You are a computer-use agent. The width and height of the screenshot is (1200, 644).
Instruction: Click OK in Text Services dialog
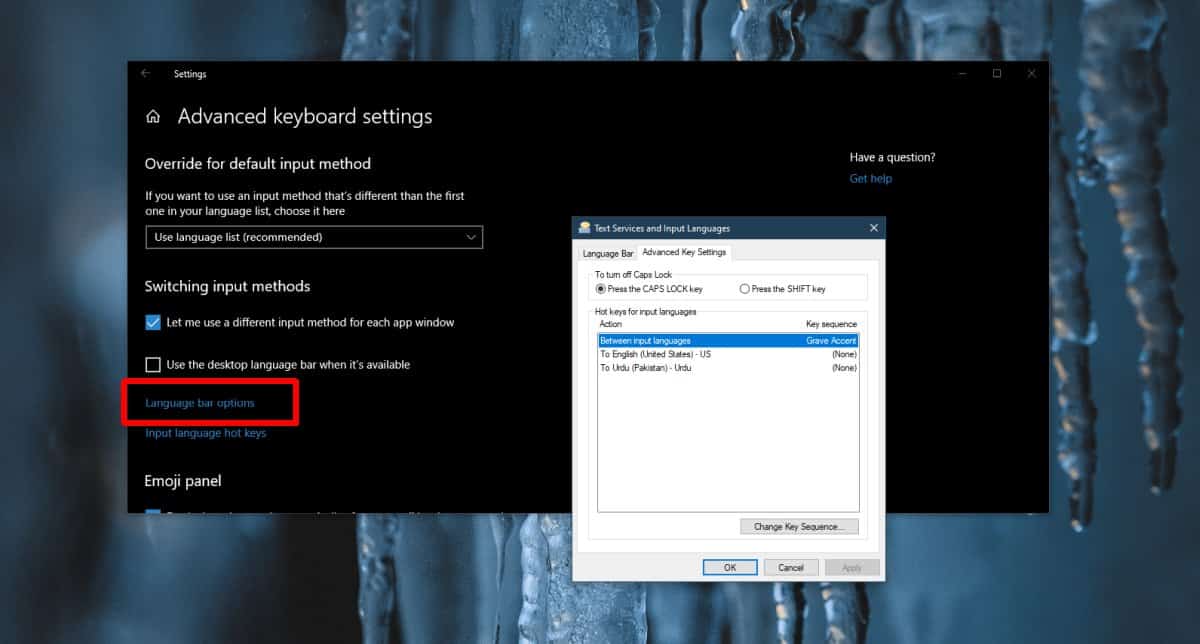tap(730, 567)
